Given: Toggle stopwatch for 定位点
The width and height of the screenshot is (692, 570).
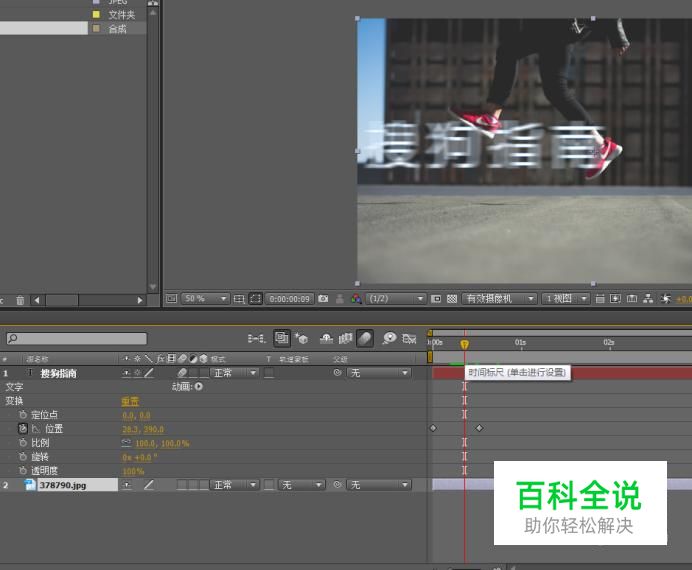Looking at the screenshot, I should point(23,415).
